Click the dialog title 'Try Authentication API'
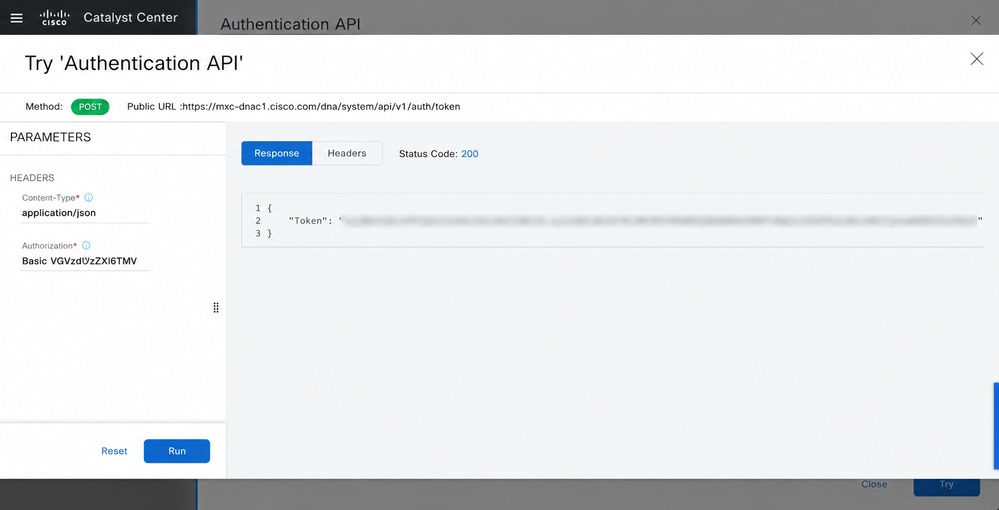999x510 pixels. (134, 63)
